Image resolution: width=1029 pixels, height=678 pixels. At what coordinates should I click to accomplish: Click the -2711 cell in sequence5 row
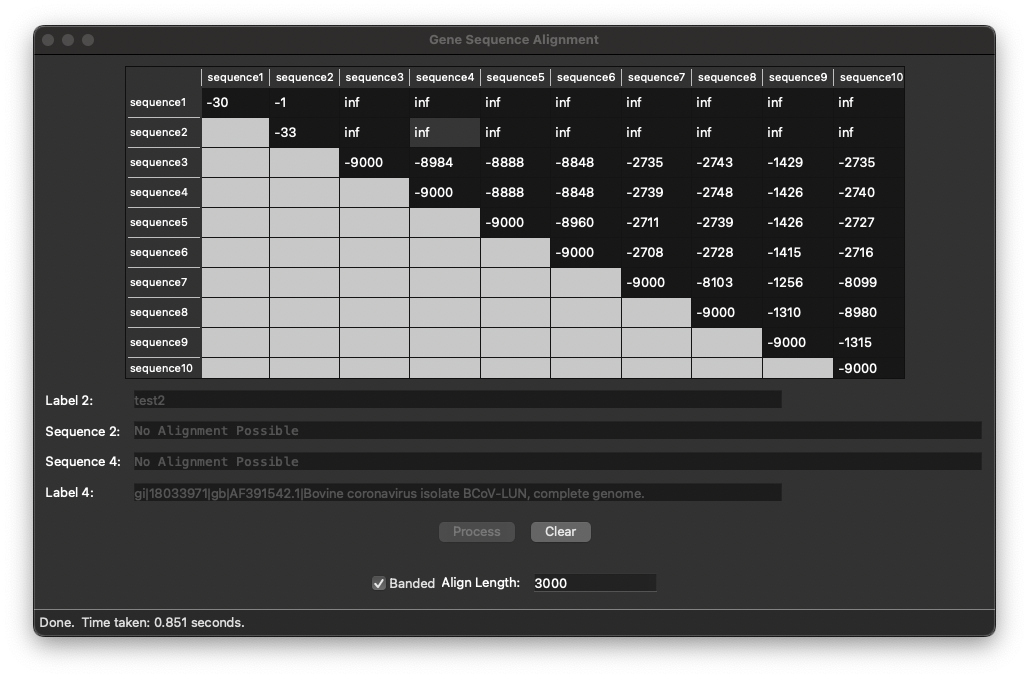(656, 222)
